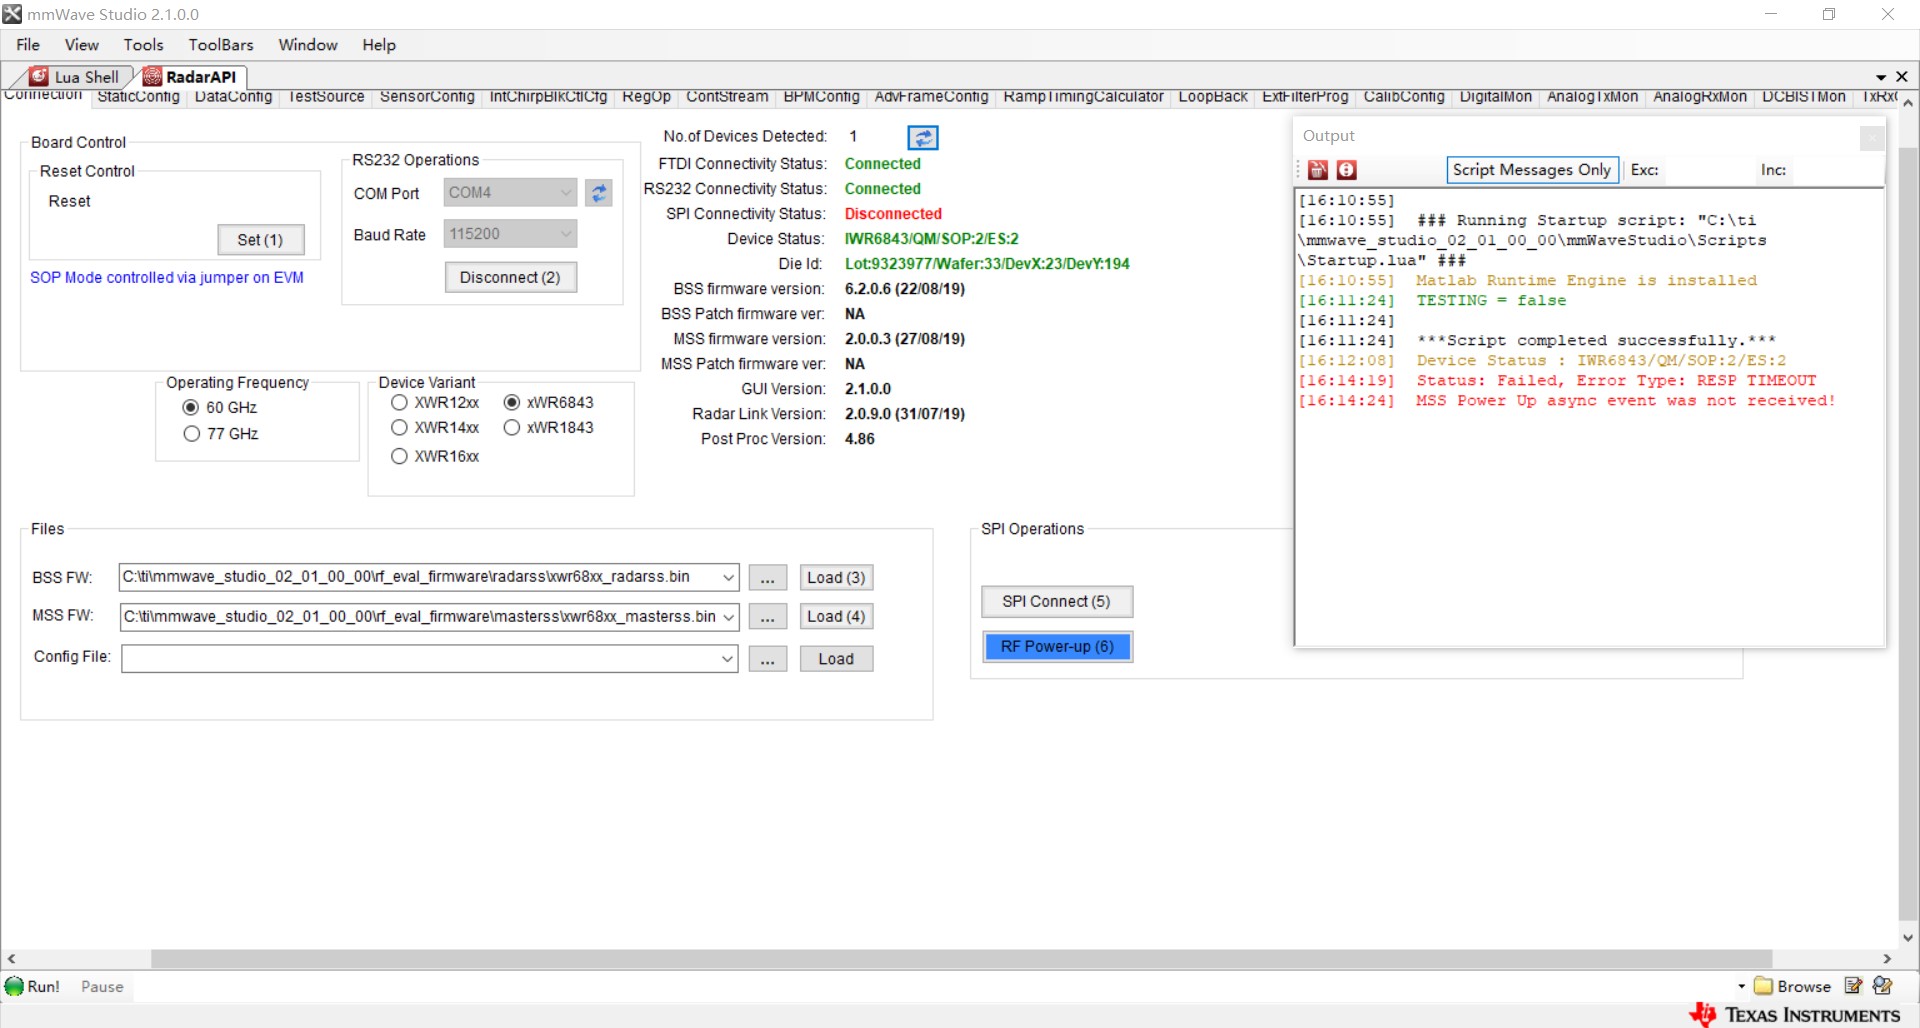Open the tab list dropdown arrow

pyautogui.click(x=1881, y=77)
